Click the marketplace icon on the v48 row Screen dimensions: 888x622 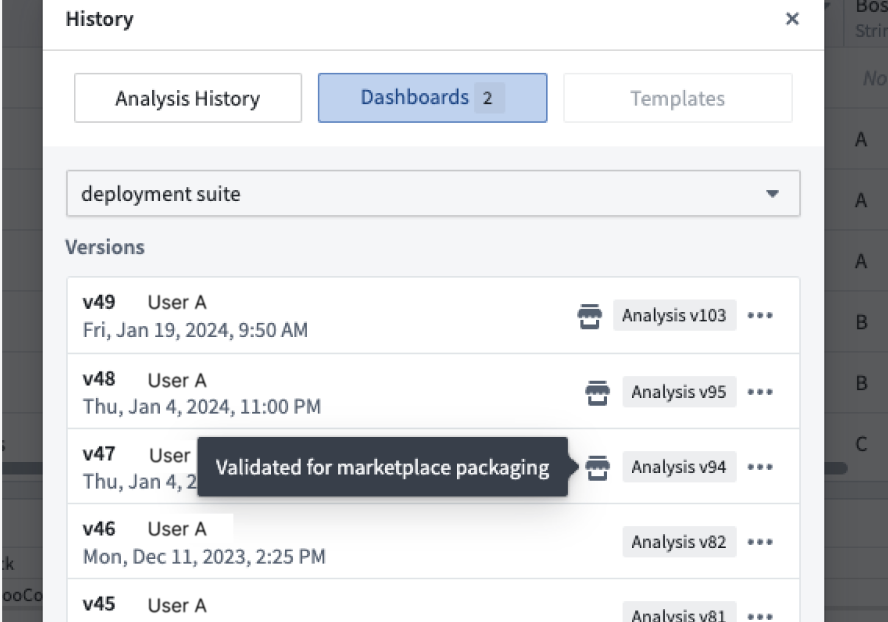[x=597, y=392]
